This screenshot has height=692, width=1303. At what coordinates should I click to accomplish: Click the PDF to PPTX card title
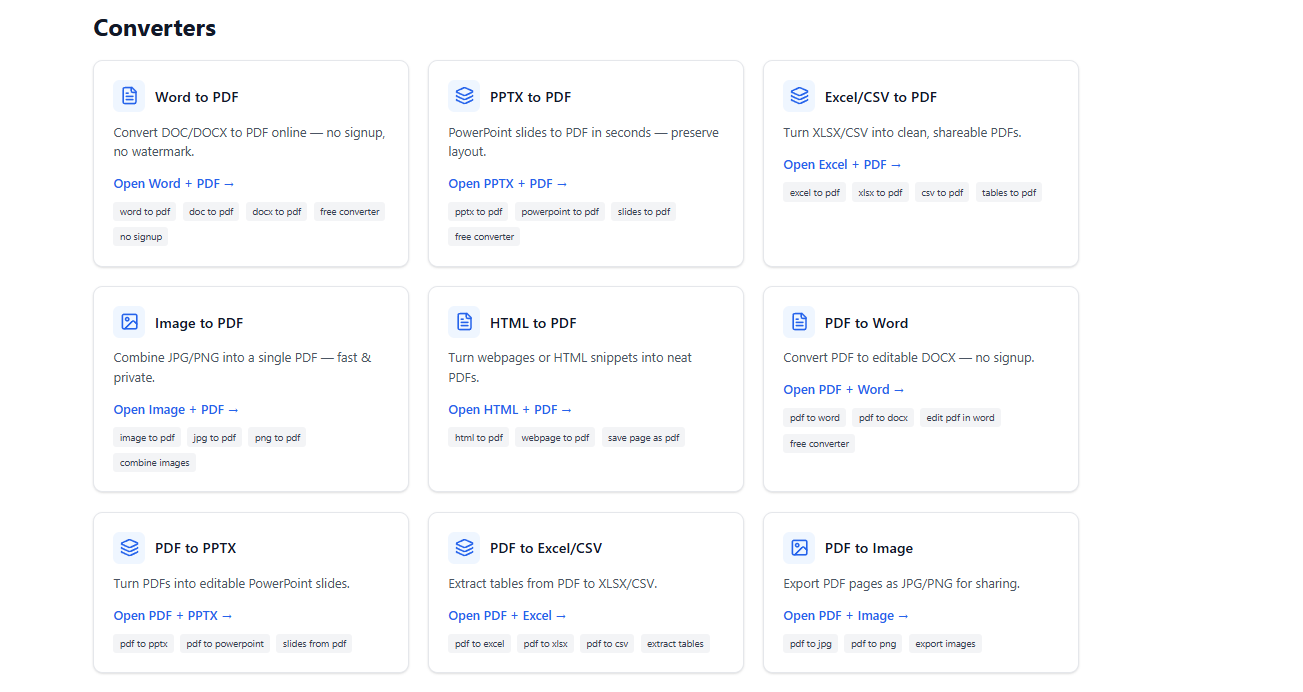click(x=196, y=548)
